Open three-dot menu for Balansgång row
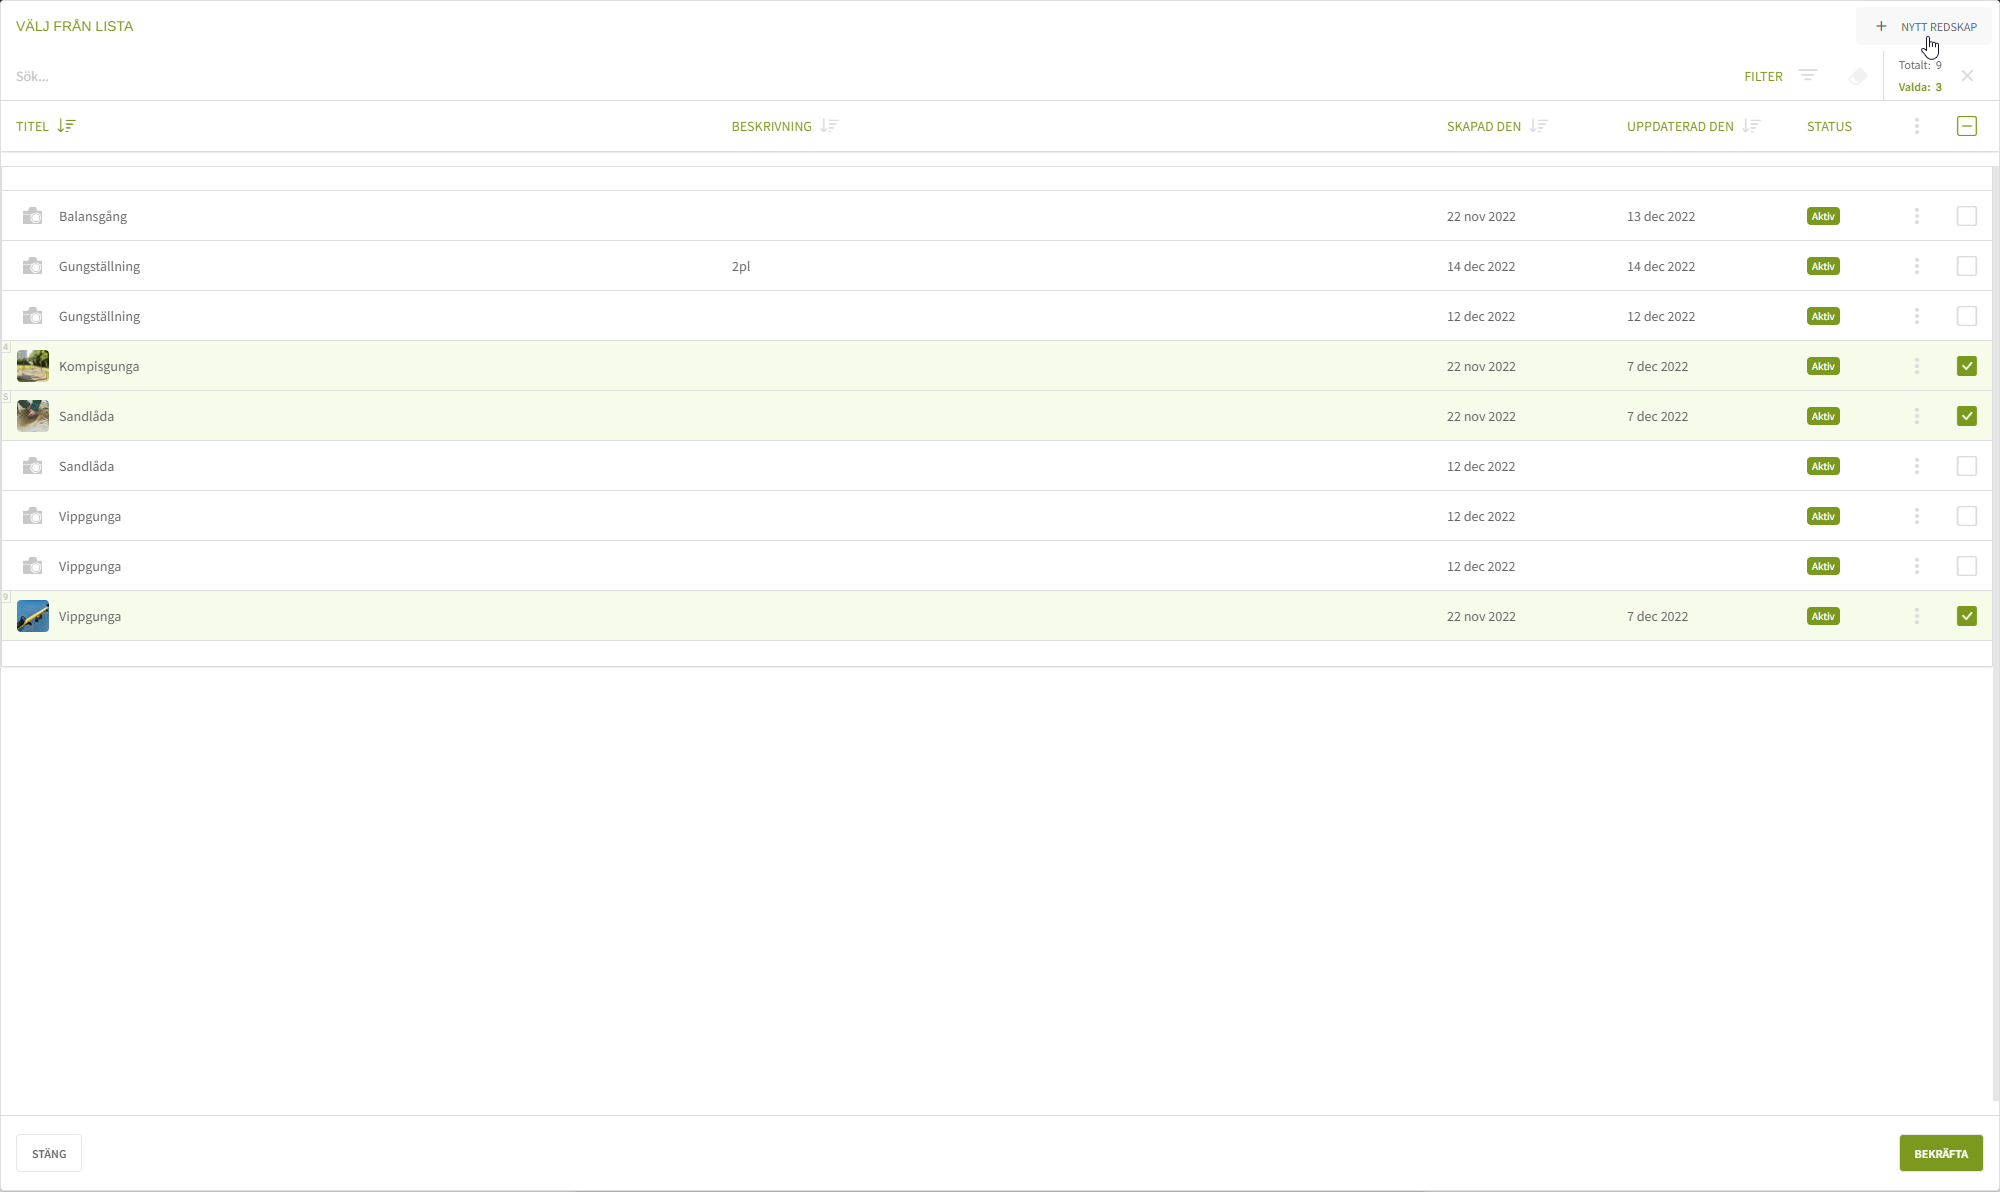This screenshot has width=2000, height=1192. pos(1916,216)
